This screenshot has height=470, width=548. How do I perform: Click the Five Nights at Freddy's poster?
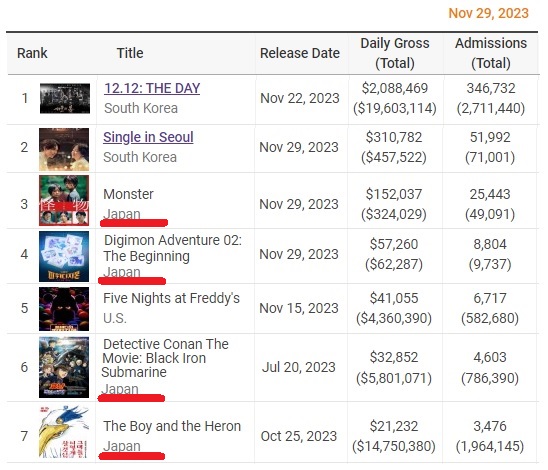64,309
